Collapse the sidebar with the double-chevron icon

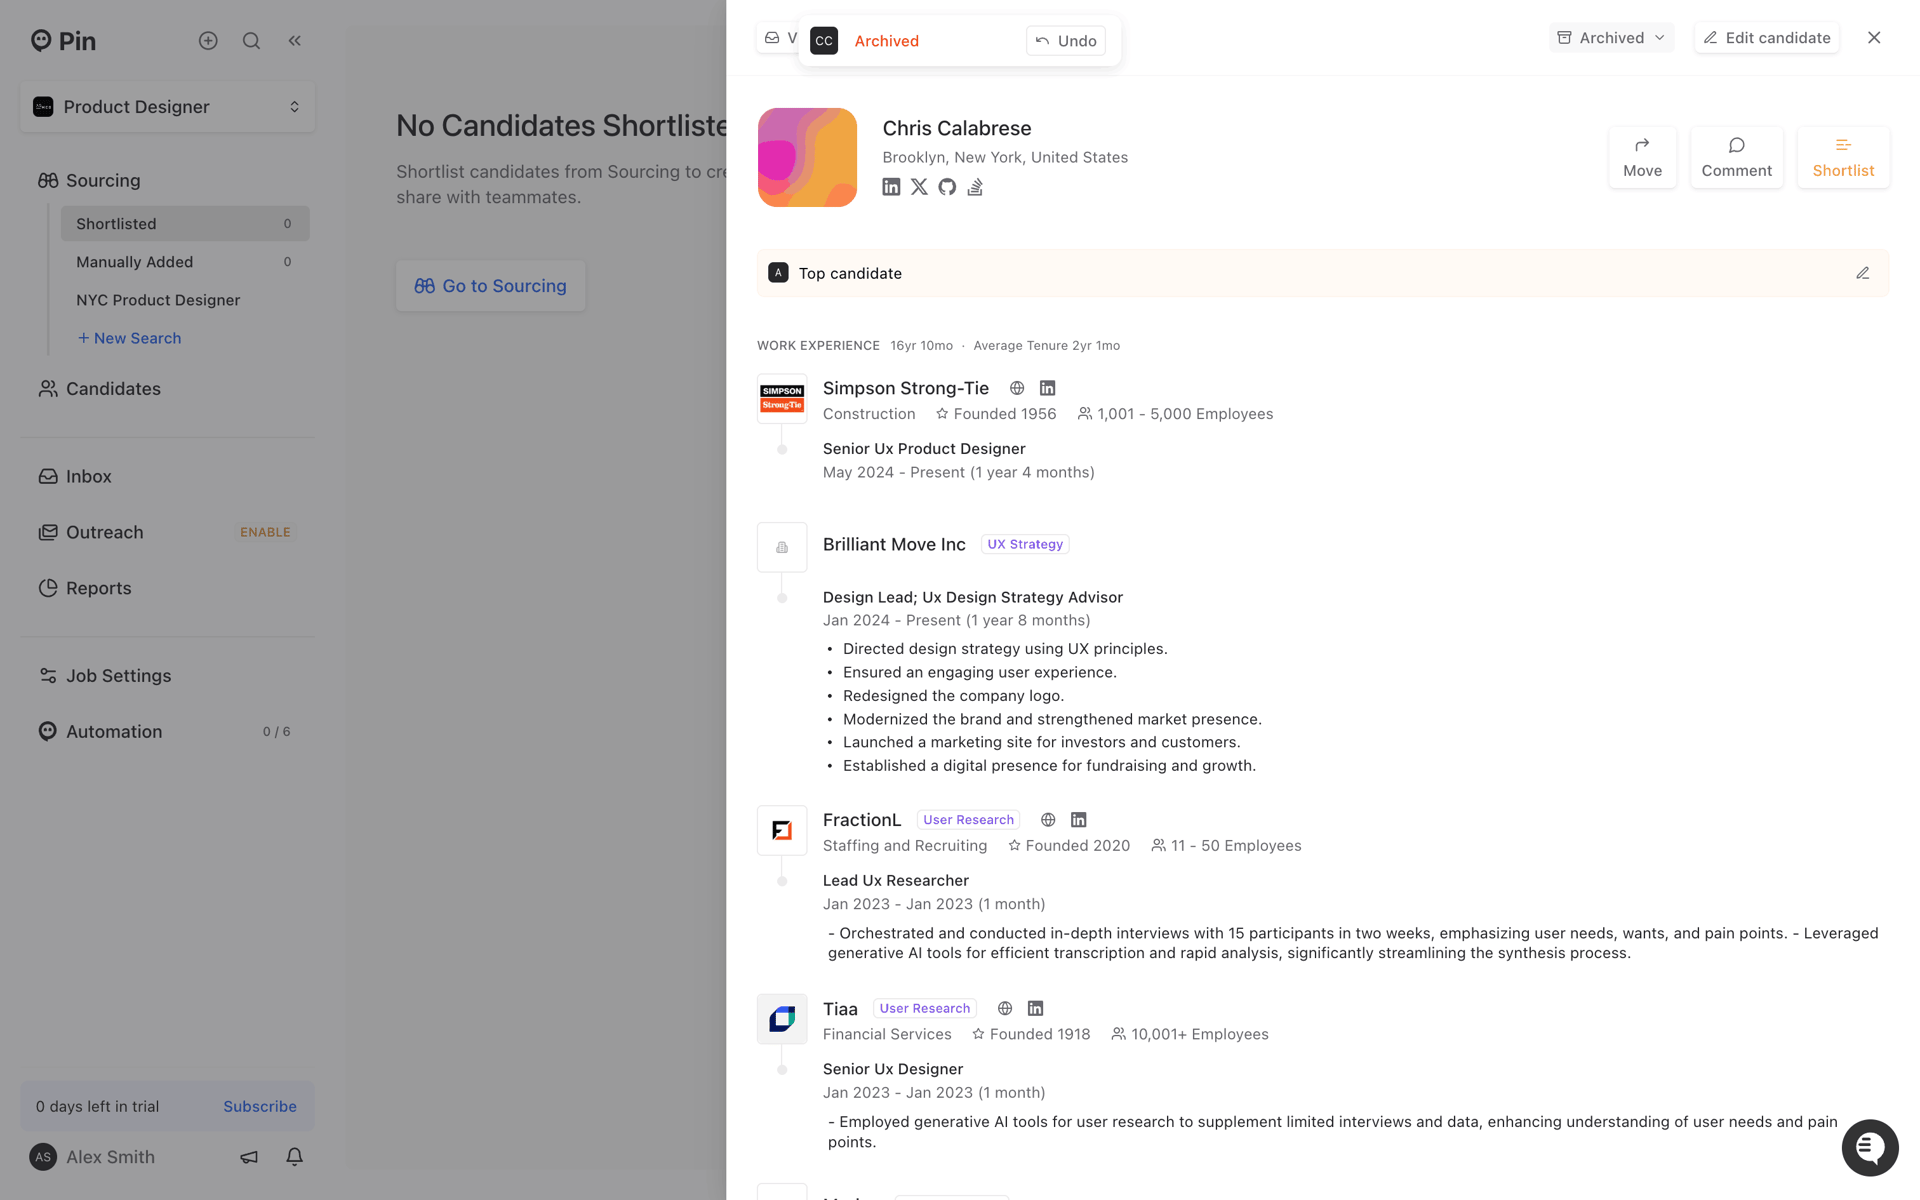tap(294, 41)
